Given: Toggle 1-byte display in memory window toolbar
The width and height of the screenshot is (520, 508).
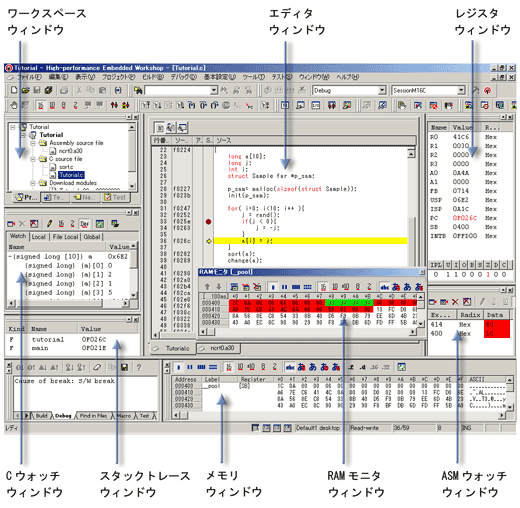Looking at the screenshot, I should click(179, 367).
